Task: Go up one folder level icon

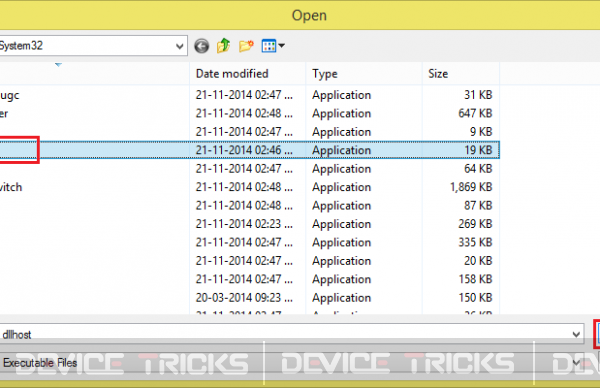Action: click(223, 46)
